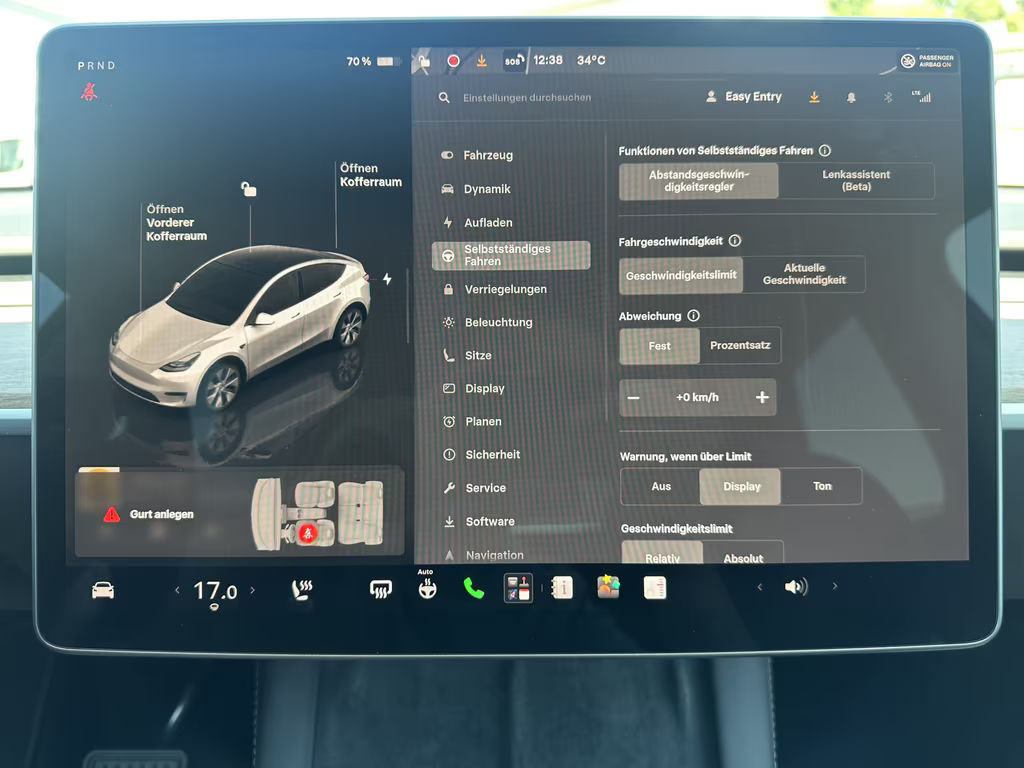Screen dimensions: 1024x768
Task: Open the Beleuchtung lighting menu
Action: 511,322
